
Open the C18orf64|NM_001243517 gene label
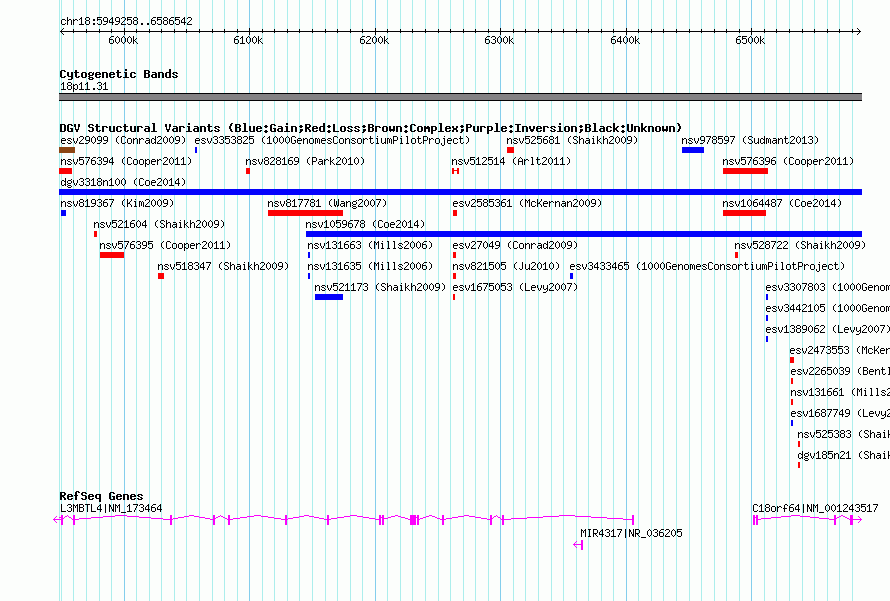(815, 508)
